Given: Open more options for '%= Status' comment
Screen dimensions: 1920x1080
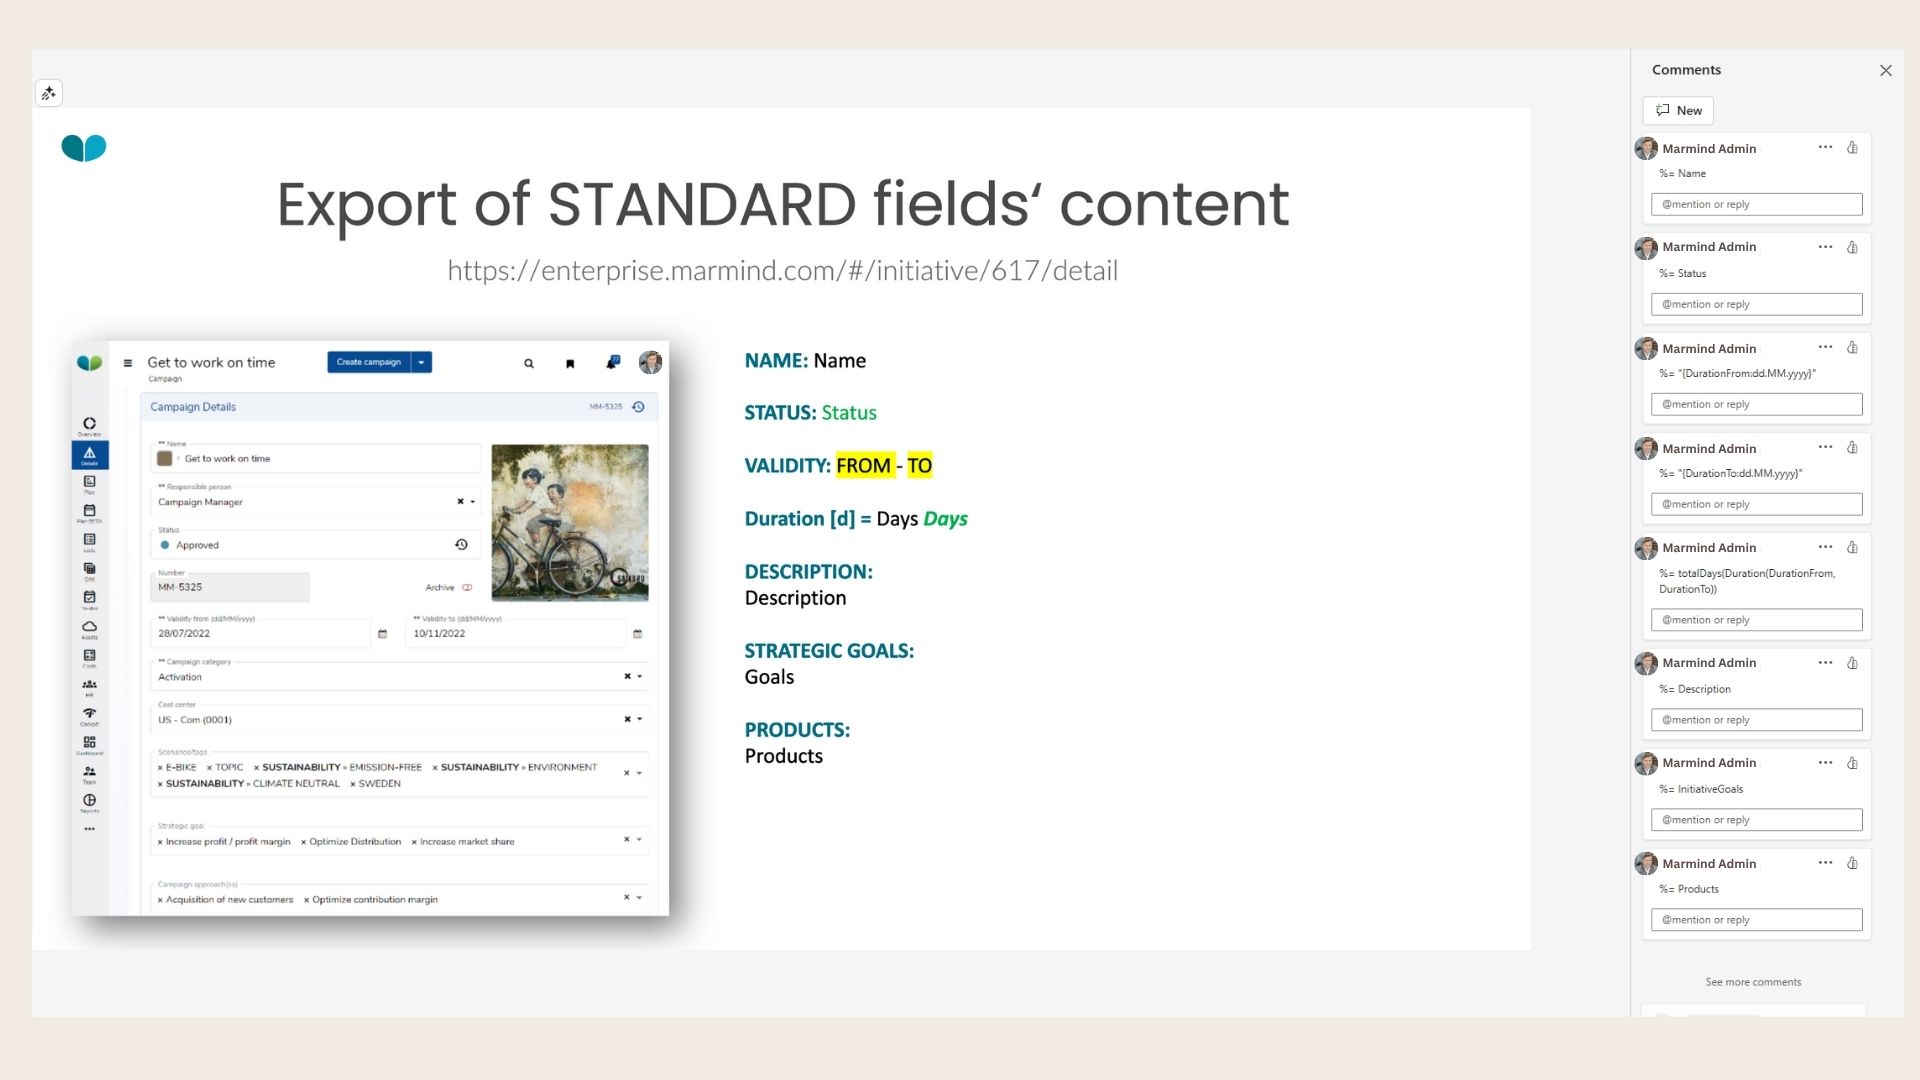Looking at the screenshot, I should [x=1825, y=247].
